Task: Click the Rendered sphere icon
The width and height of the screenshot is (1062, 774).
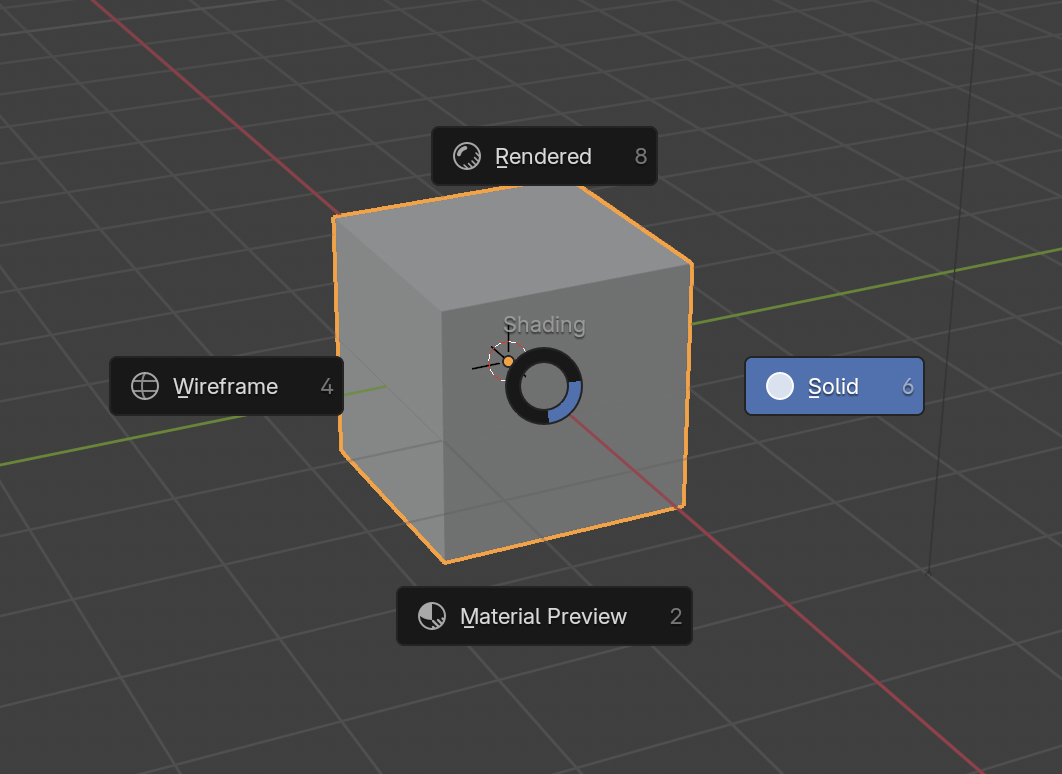Action: [467, 156]
